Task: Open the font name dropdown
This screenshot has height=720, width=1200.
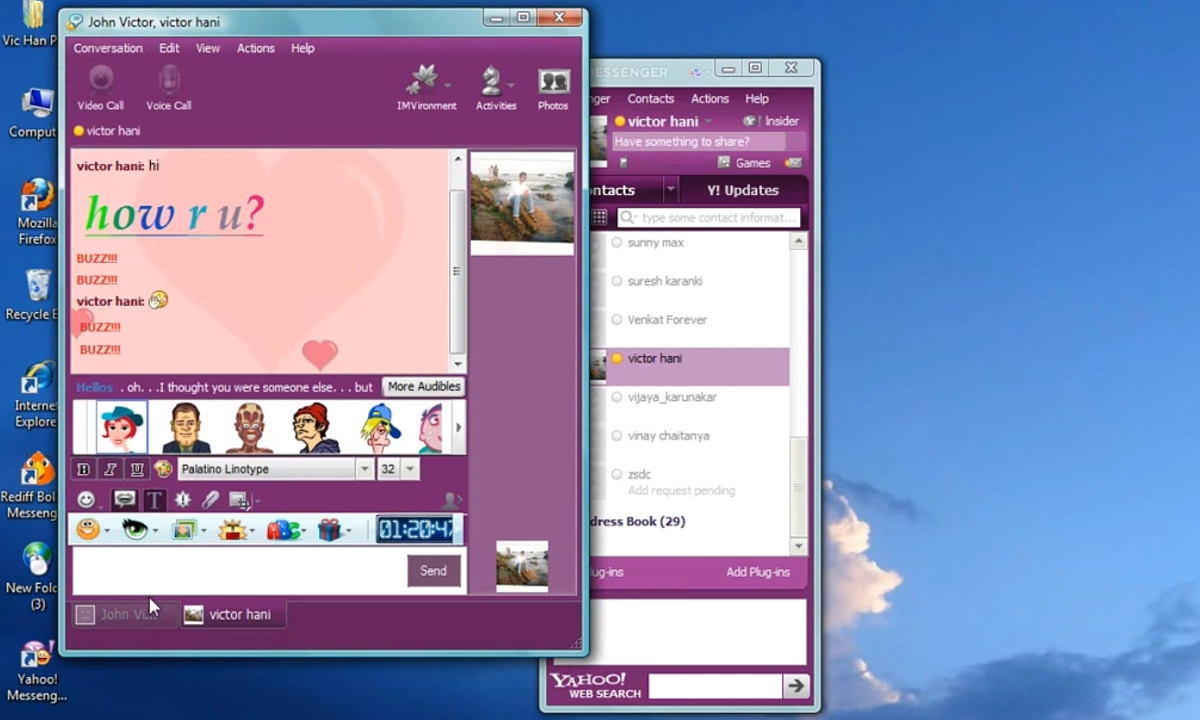Action: coord(365,469)
